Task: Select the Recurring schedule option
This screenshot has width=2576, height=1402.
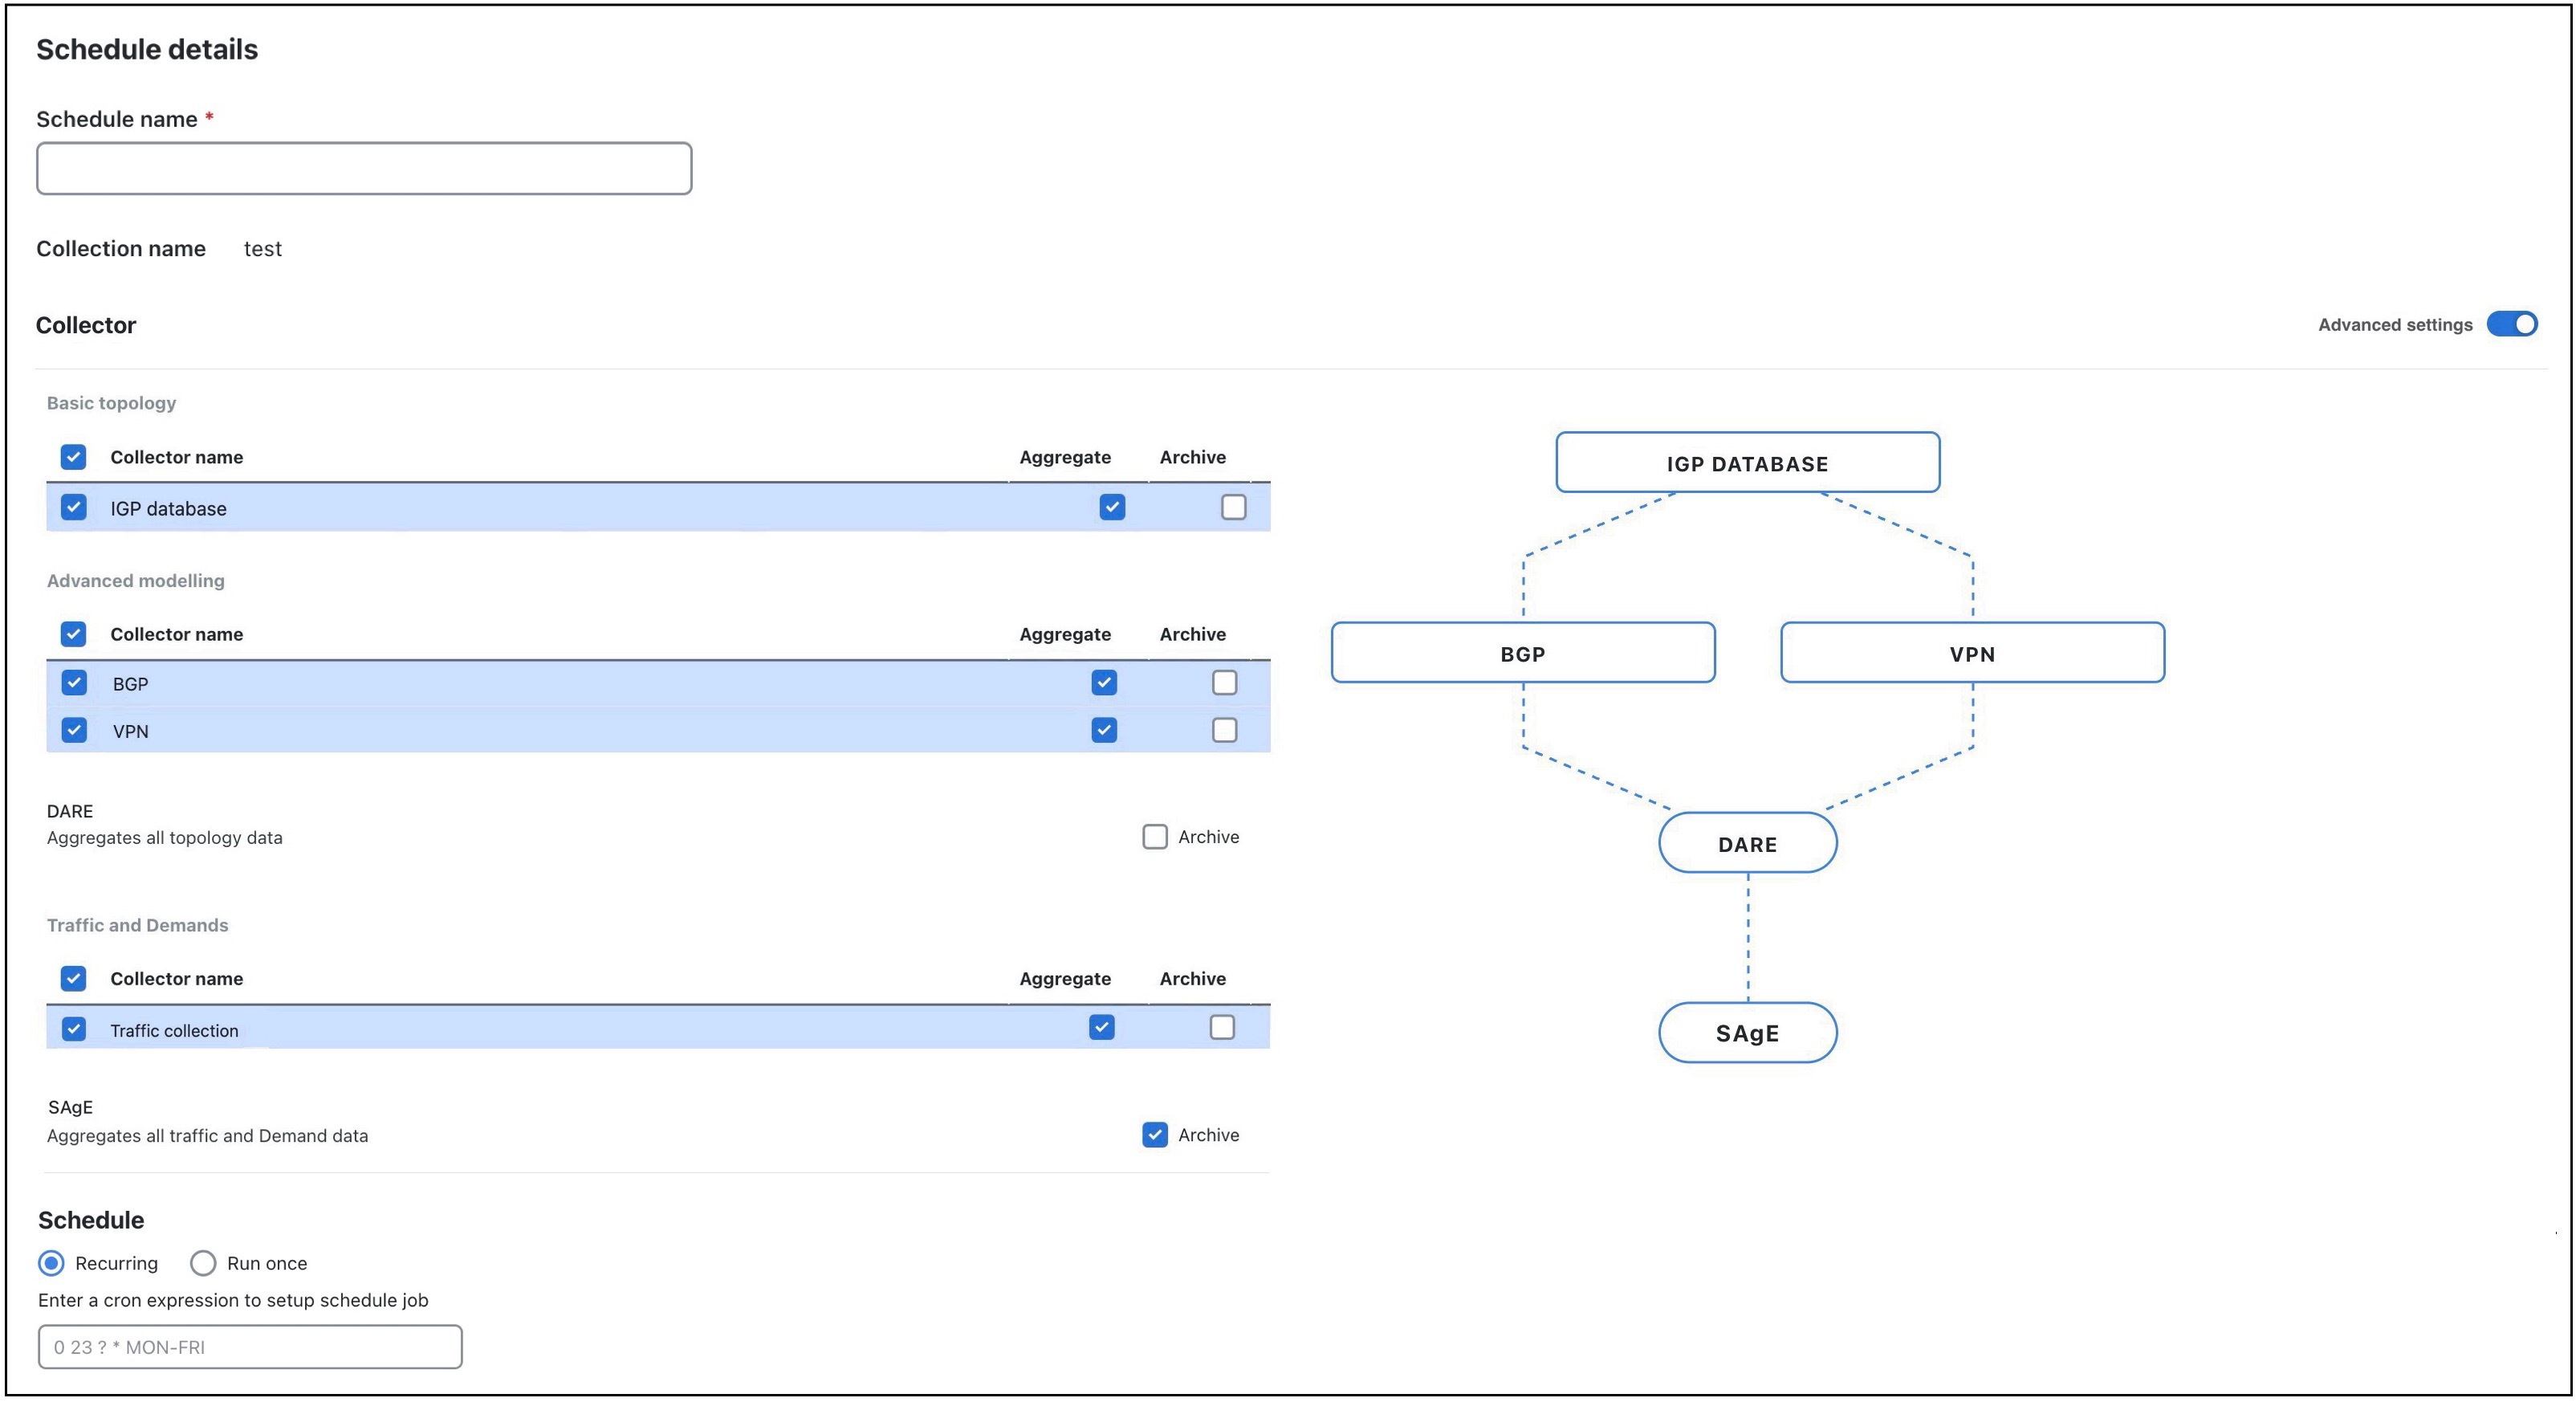Action: [51, 1263]
